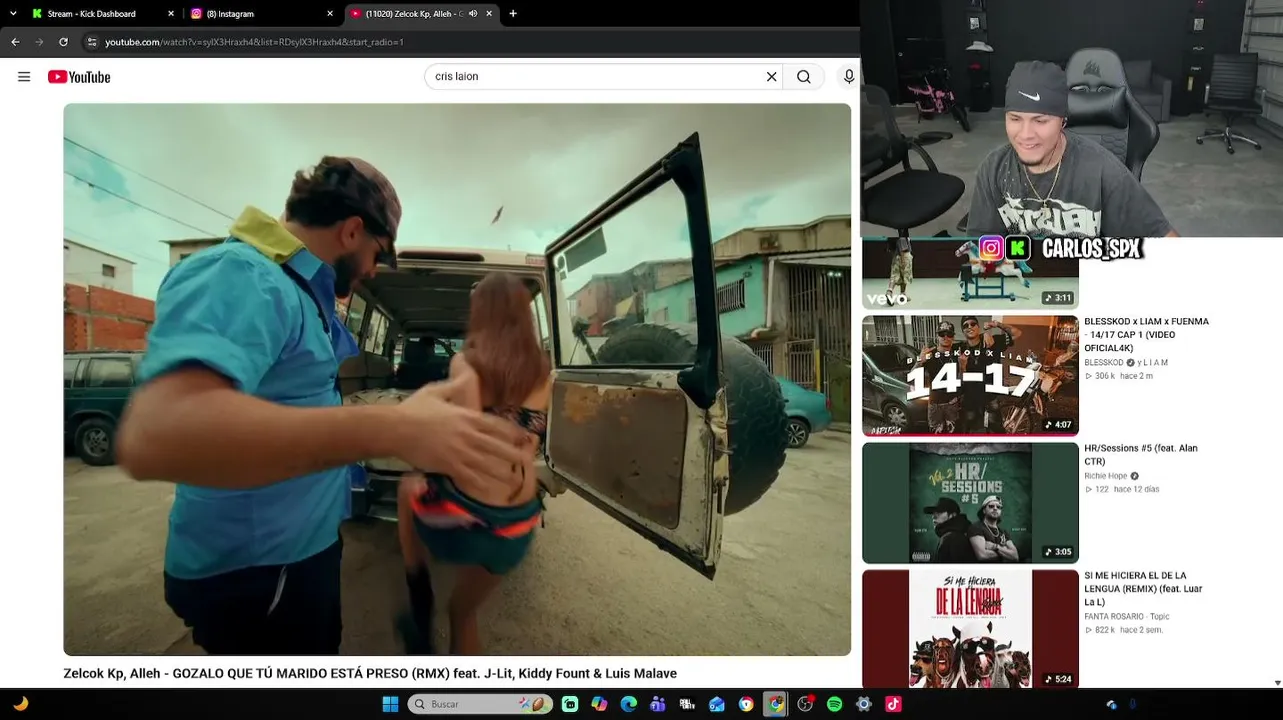
Task: Click the moon icon in the taskbar
Action: tap(20, 704)
